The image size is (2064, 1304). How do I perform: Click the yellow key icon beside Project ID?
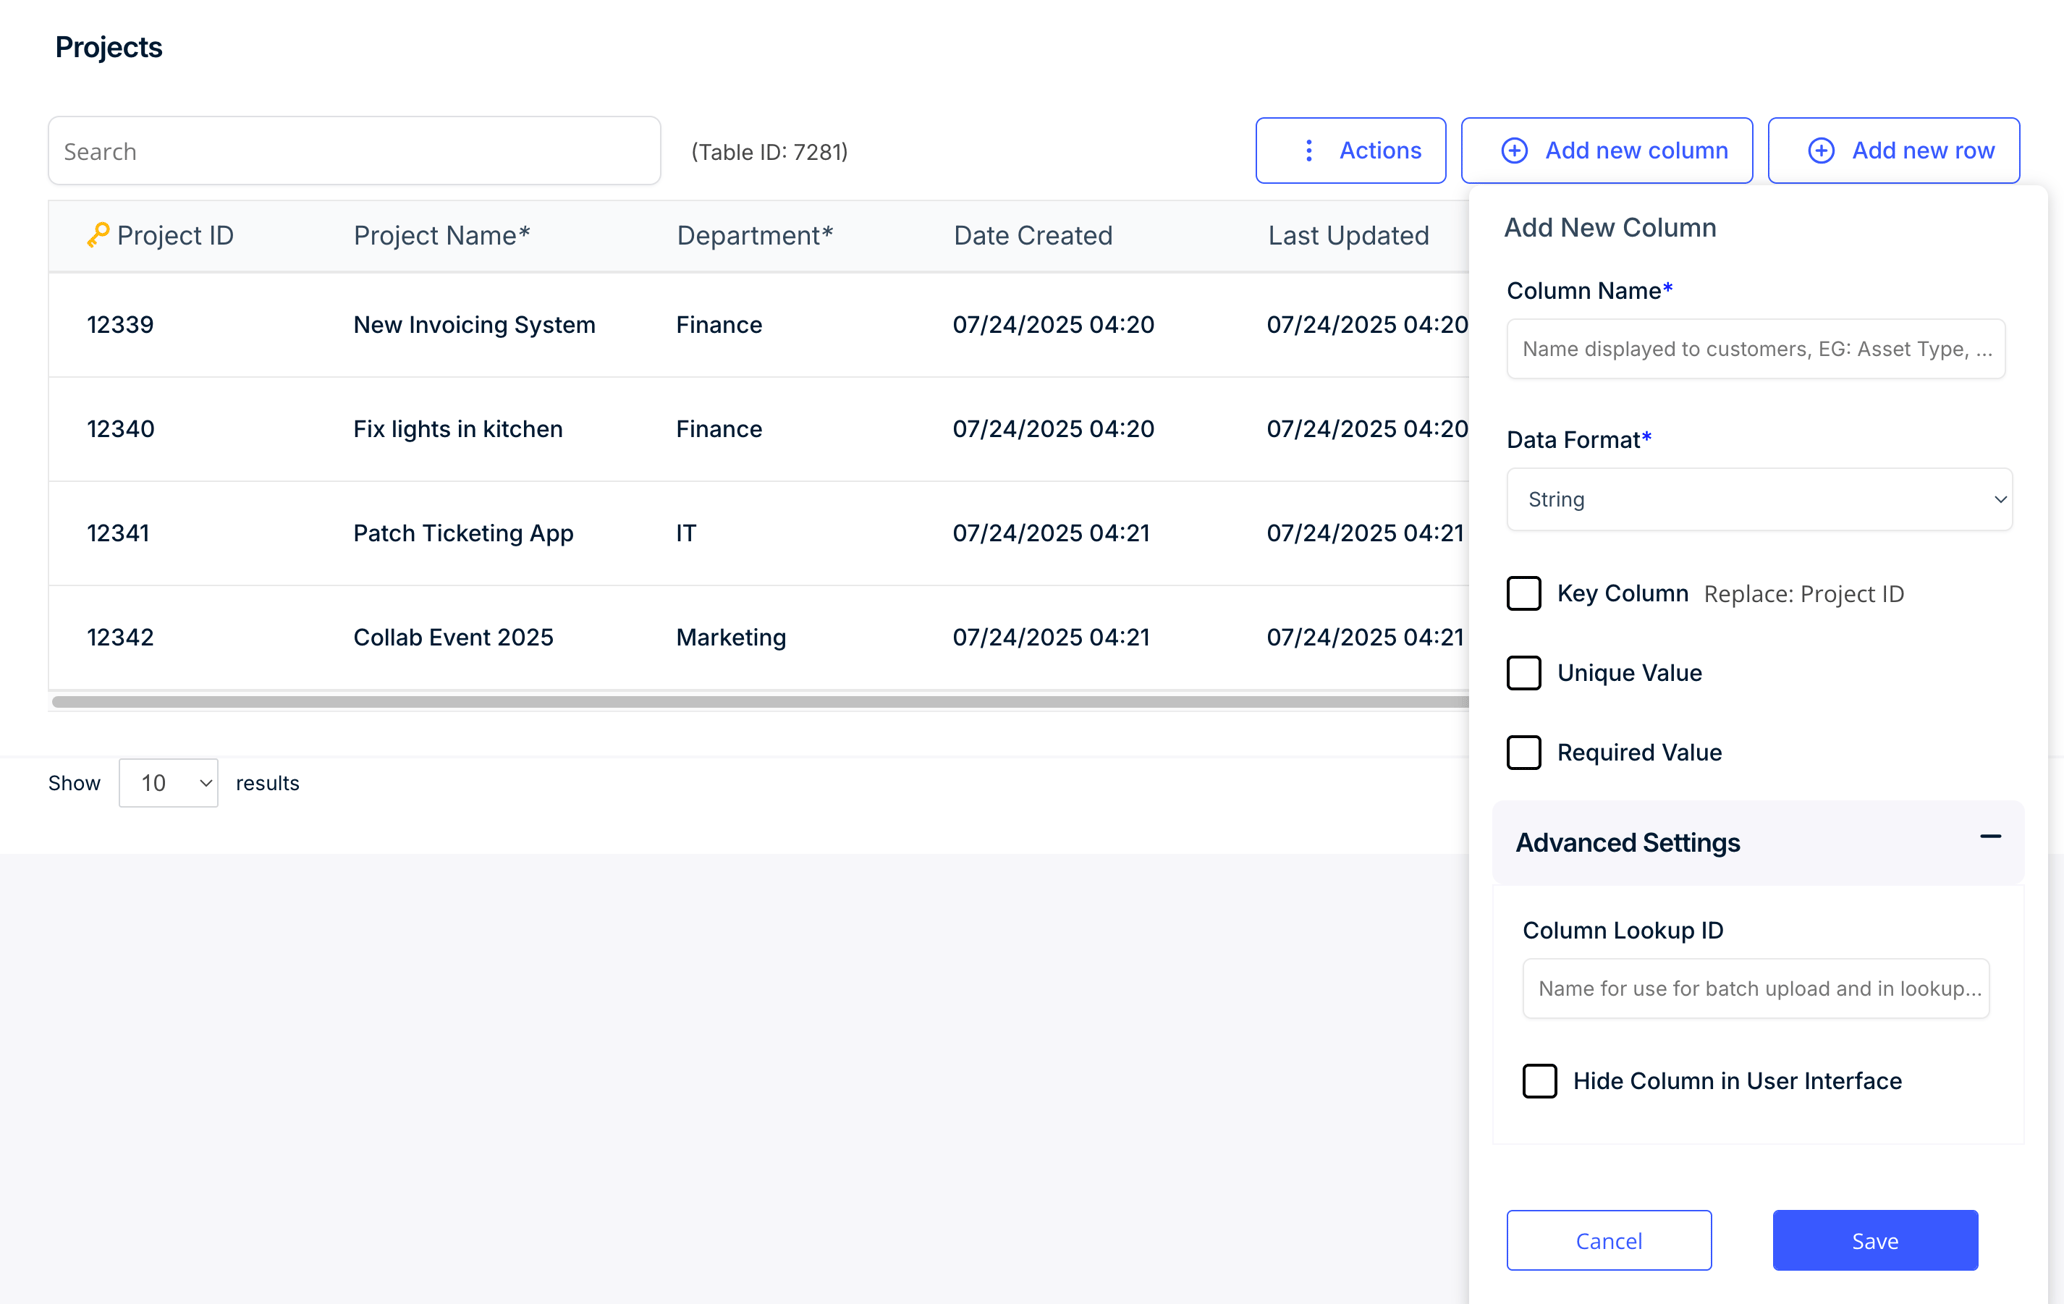tap(98, 235)
